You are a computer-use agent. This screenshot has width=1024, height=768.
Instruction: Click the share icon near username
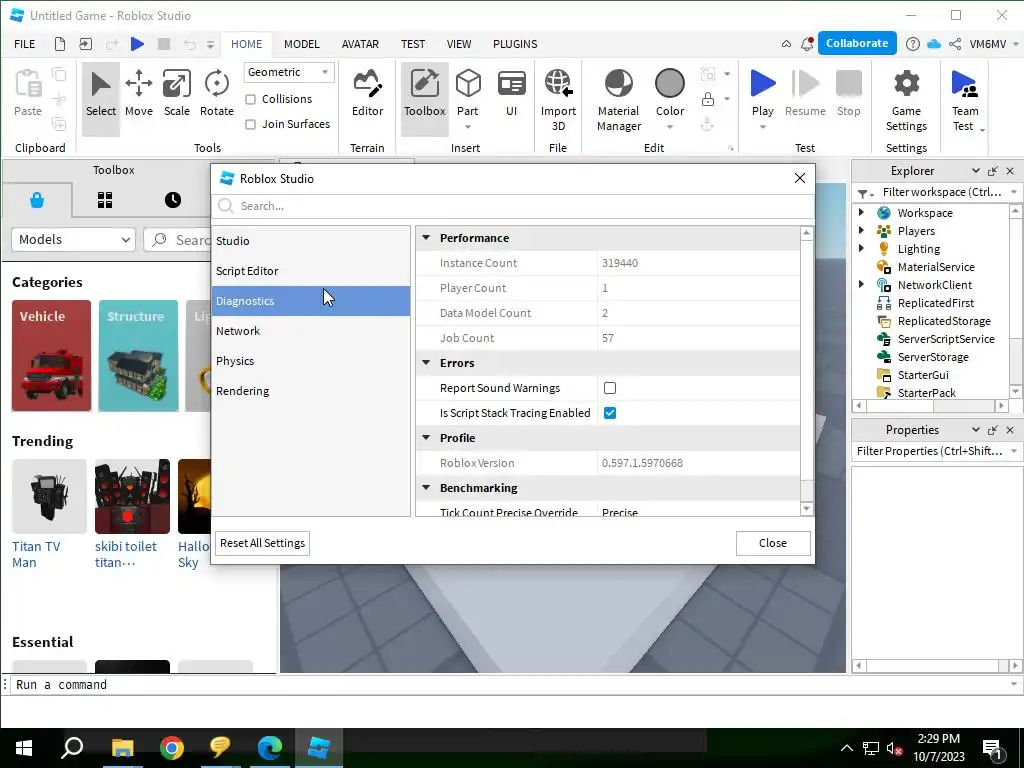click(955, 44)
